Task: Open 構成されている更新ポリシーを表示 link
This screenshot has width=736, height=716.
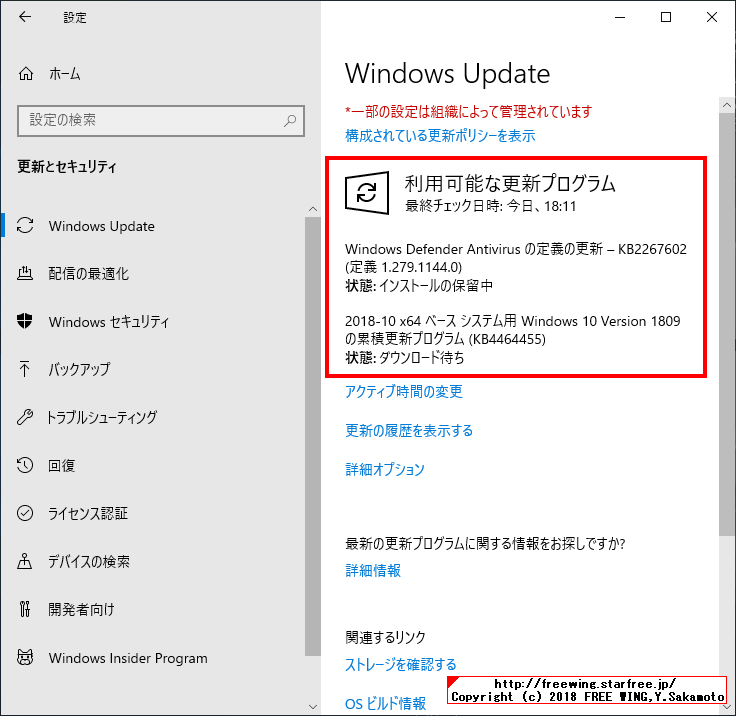Action: tap(440, 136)
